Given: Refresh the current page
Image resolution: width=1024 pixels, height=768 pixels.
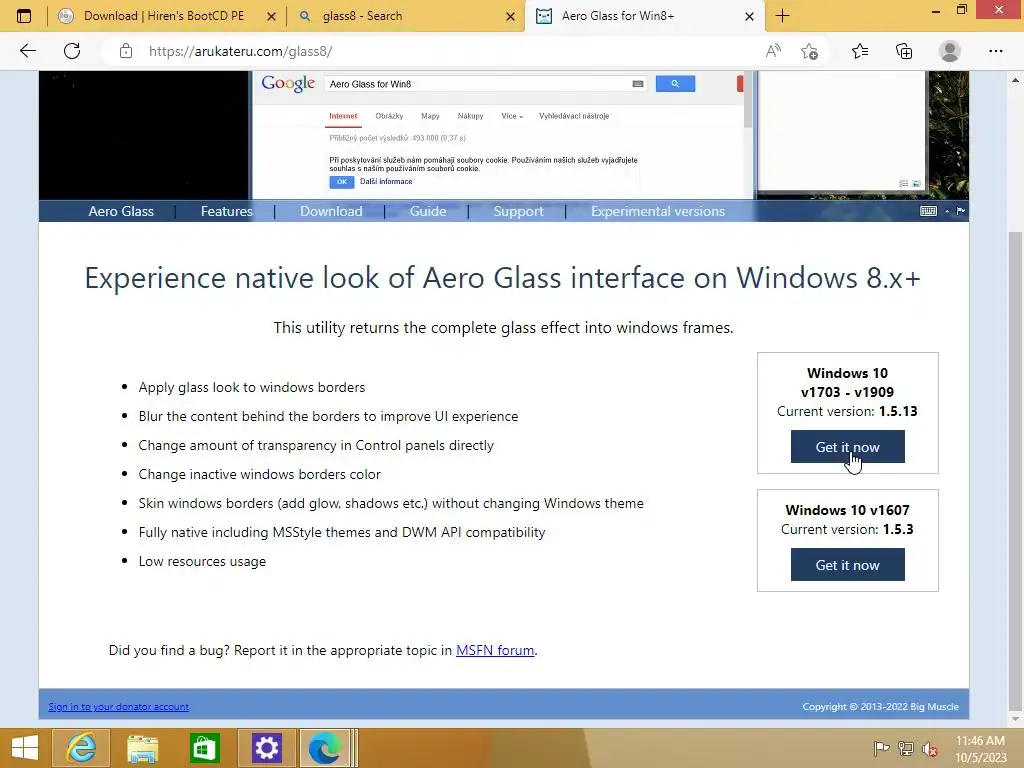Looking at the screenshot, I should (72, 51).
